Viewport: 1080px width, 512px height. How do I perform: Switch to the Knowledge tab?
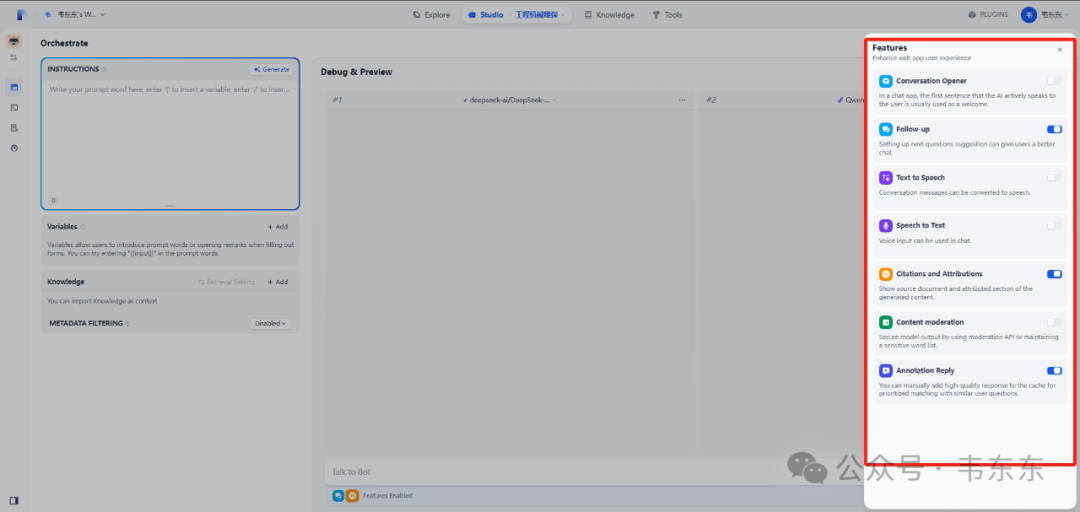pos(609,14)
